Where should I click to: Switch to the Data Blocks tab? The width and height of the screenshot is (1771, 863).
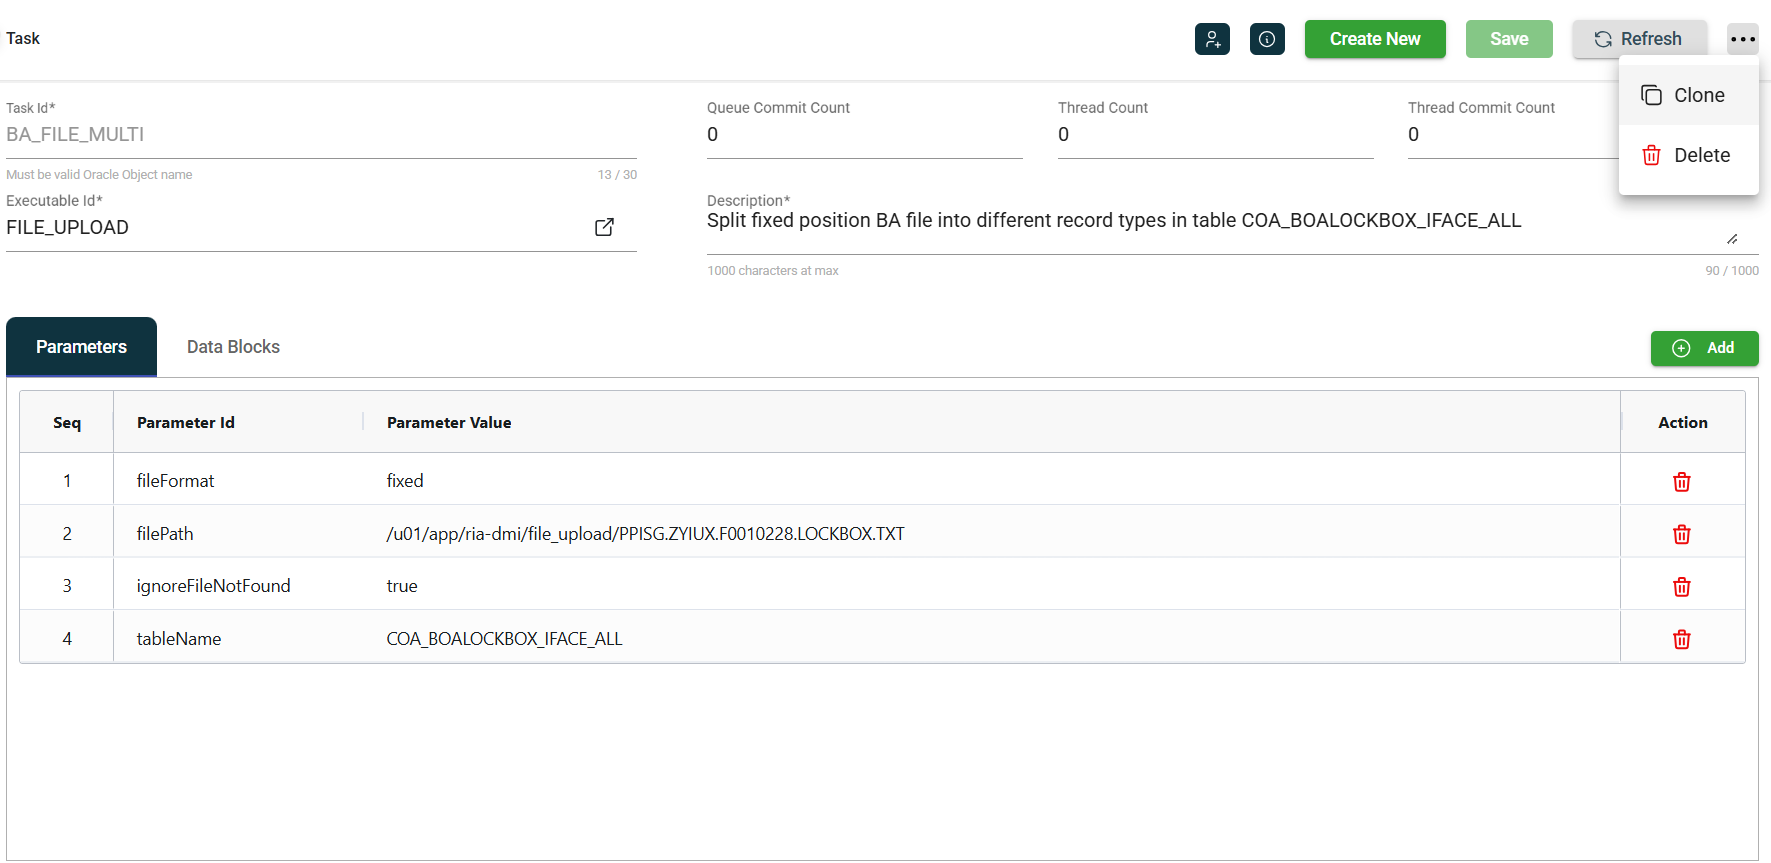233,347
